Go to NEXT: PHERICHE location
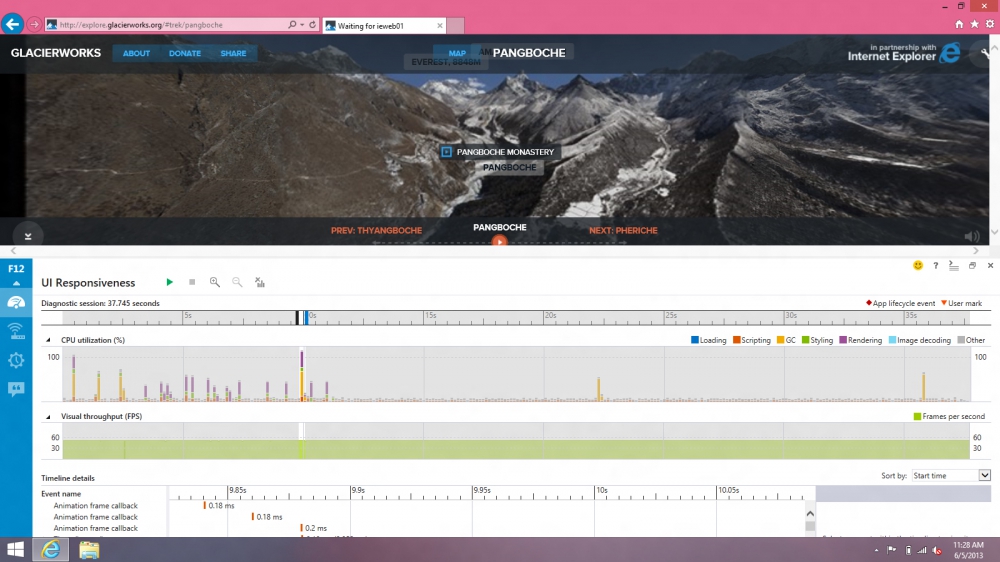Viewport: 1000px width, 562px height. coord(623,231)
